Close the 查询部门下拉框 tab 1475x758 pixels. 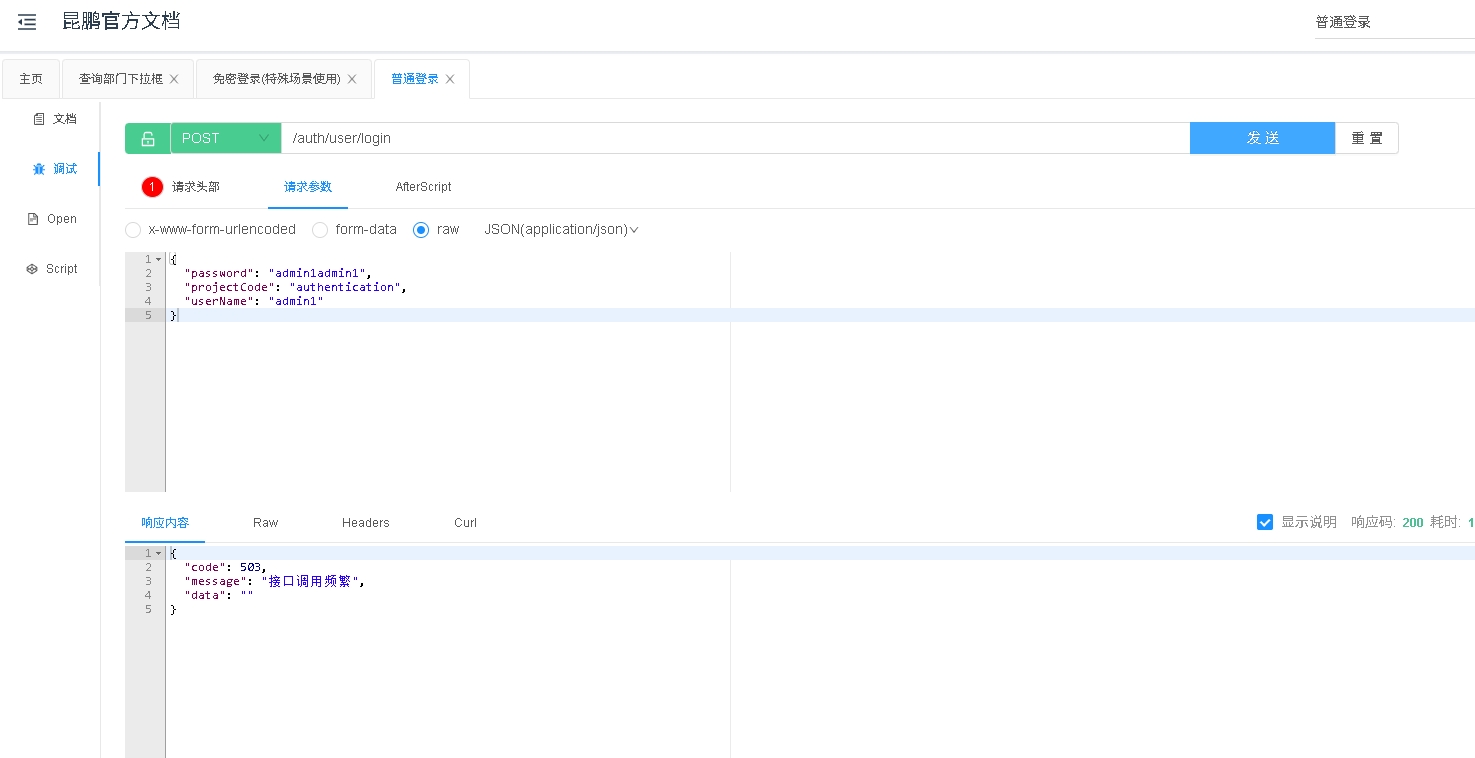tap(174, 79)
